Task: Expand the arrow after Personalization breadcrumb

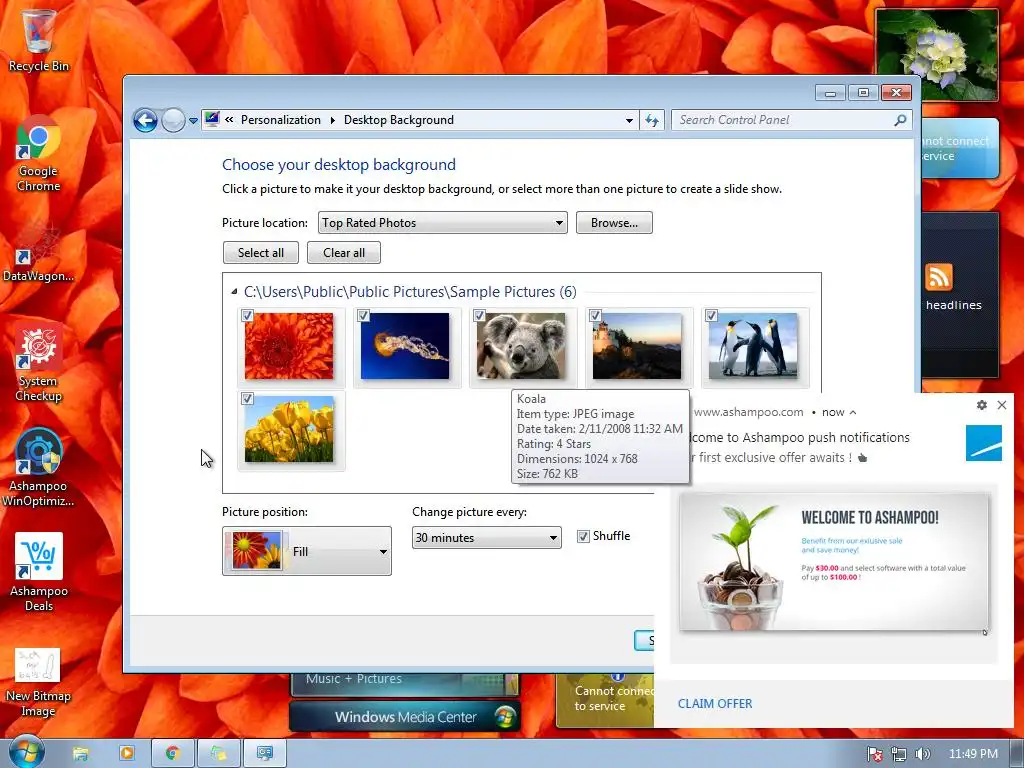Action: (x=332, y=120)
